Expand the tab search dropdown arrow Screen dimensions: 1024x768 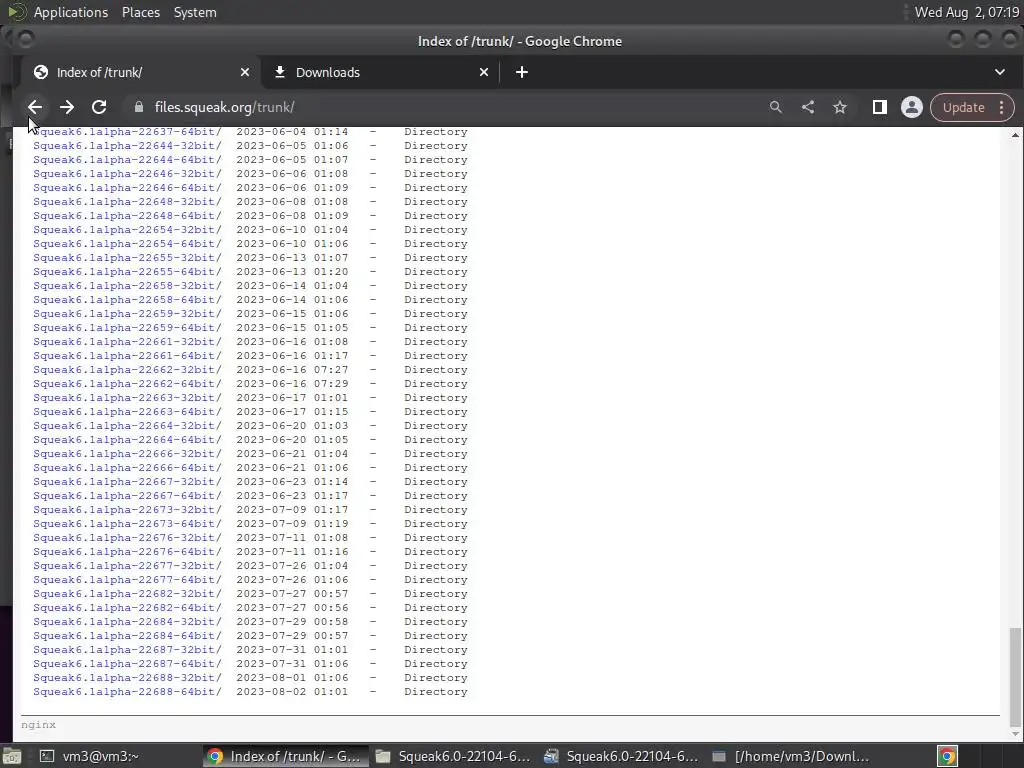tap(1000, 72)
